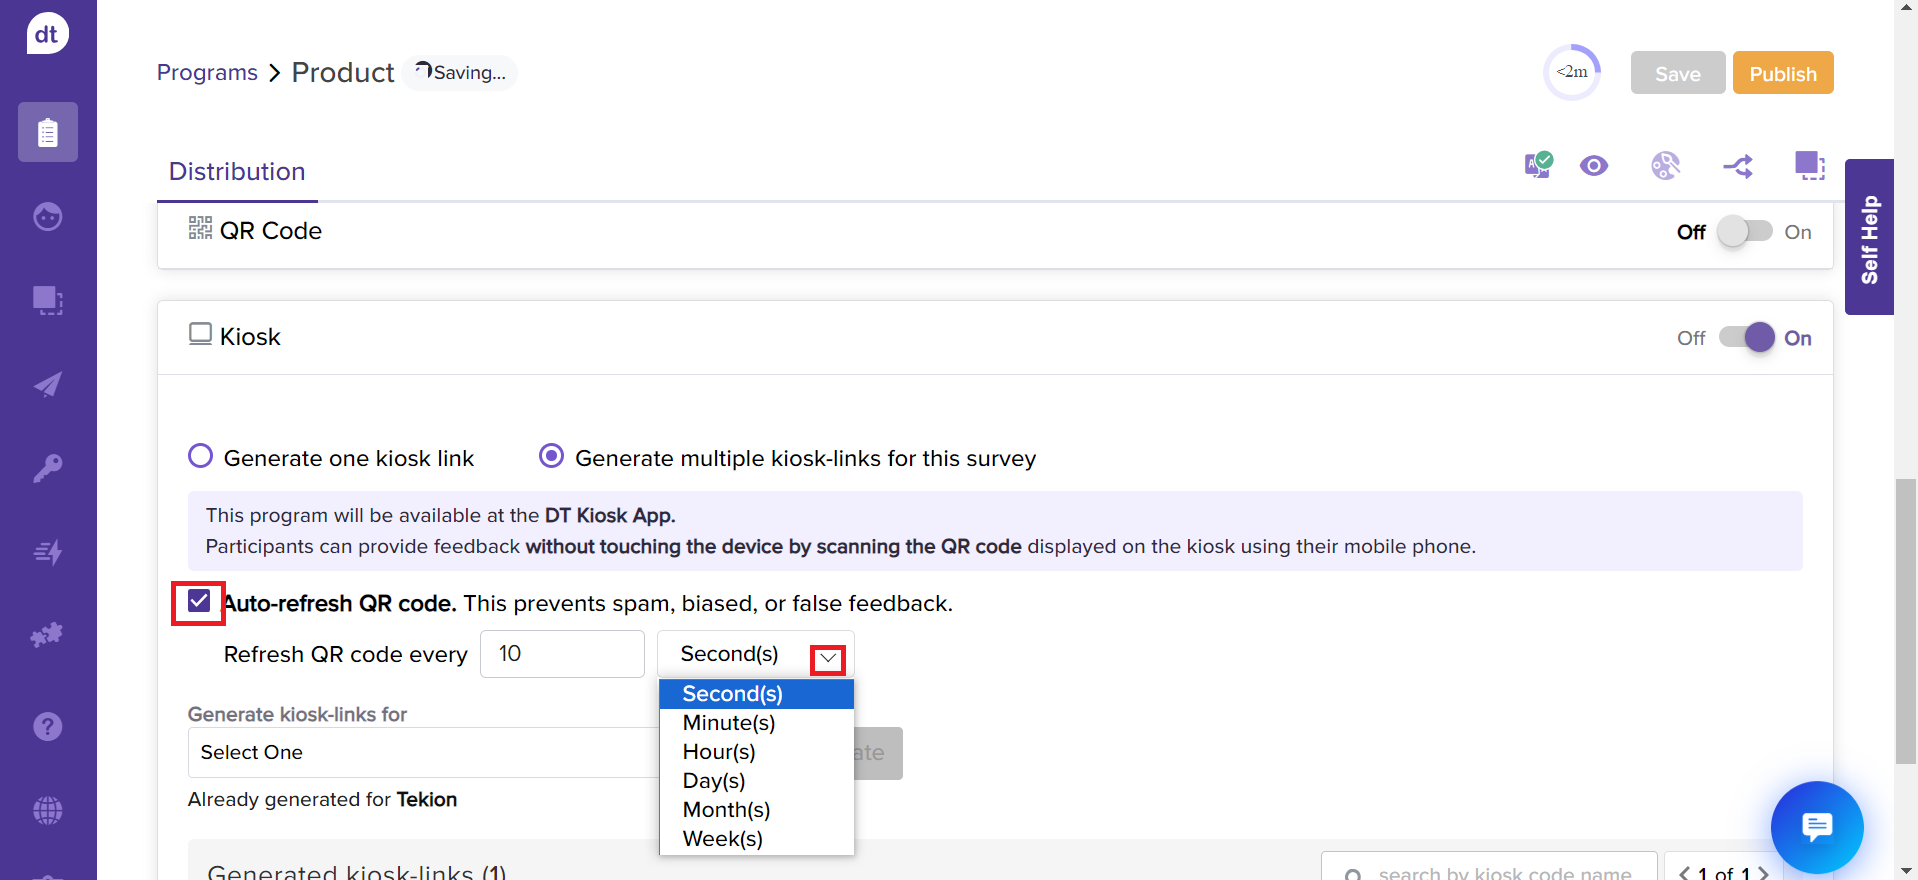Open the Select One kiosk-links dropdown
This screenshot has height=880, width=1918.
[422, 752]
